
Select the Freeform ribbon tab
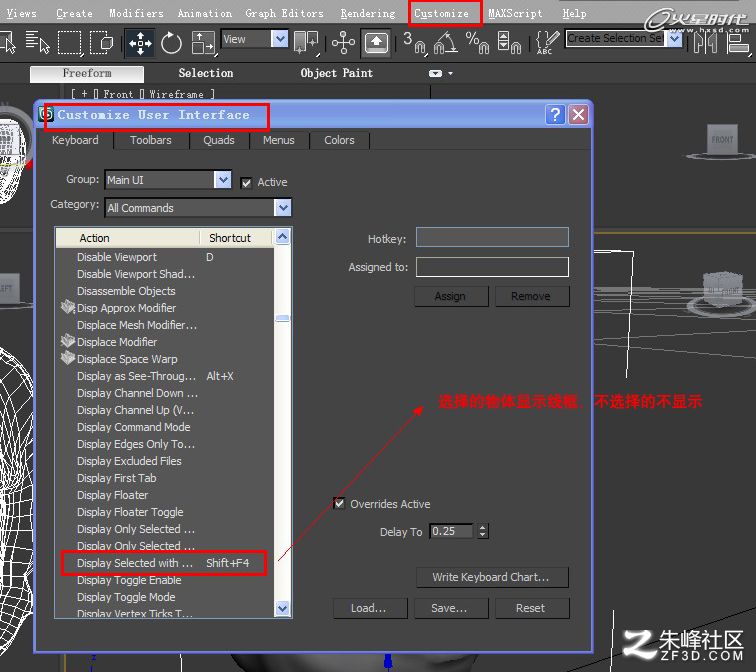[87, 74]
